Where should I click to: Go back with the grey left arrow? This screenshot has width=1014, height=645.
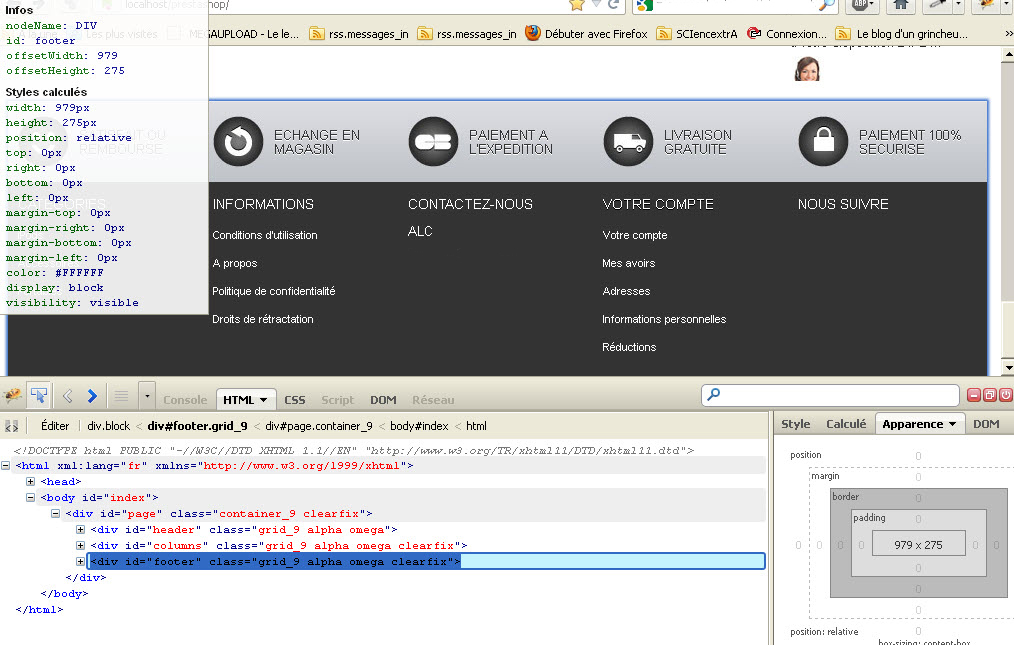67,395
